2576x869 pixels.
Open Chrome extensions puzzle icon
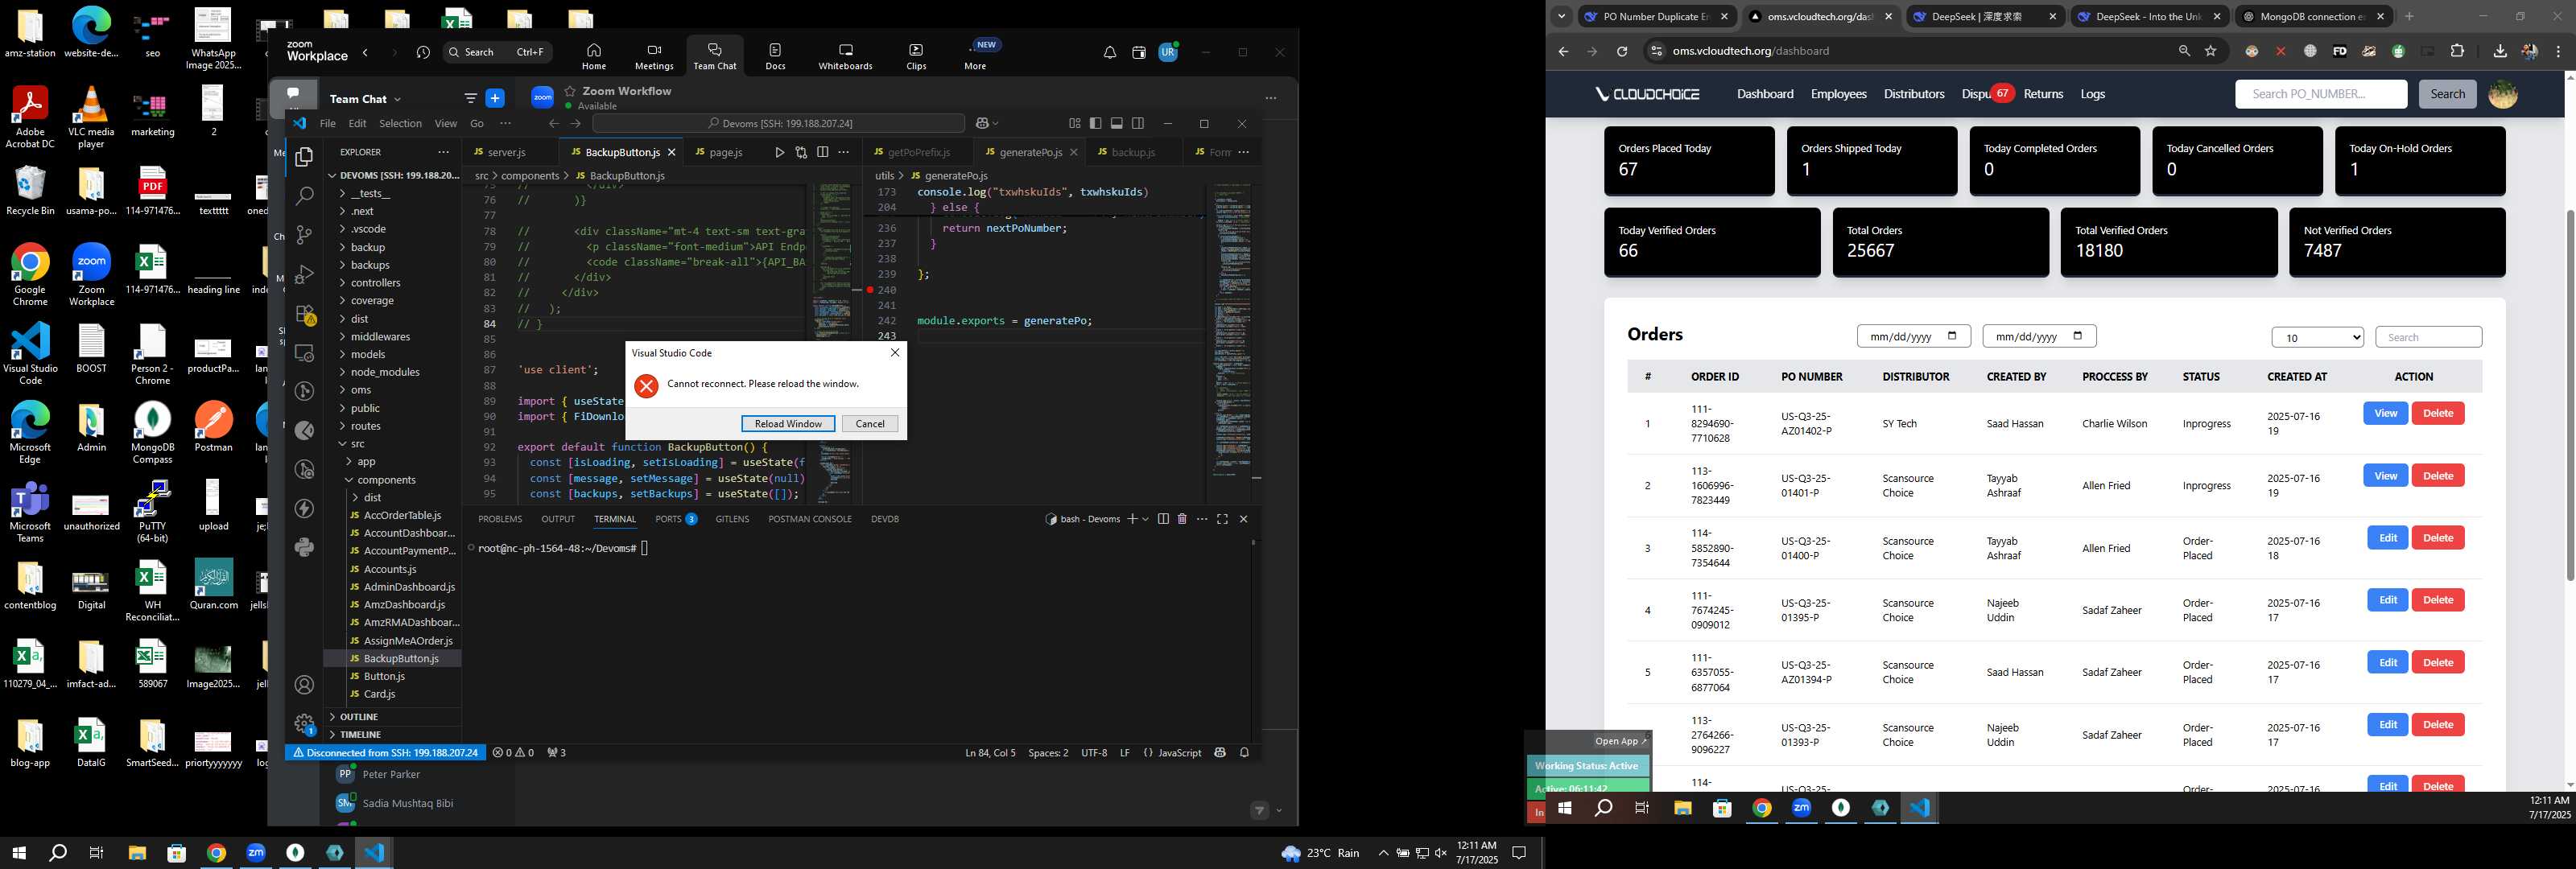click(2457, 51)
